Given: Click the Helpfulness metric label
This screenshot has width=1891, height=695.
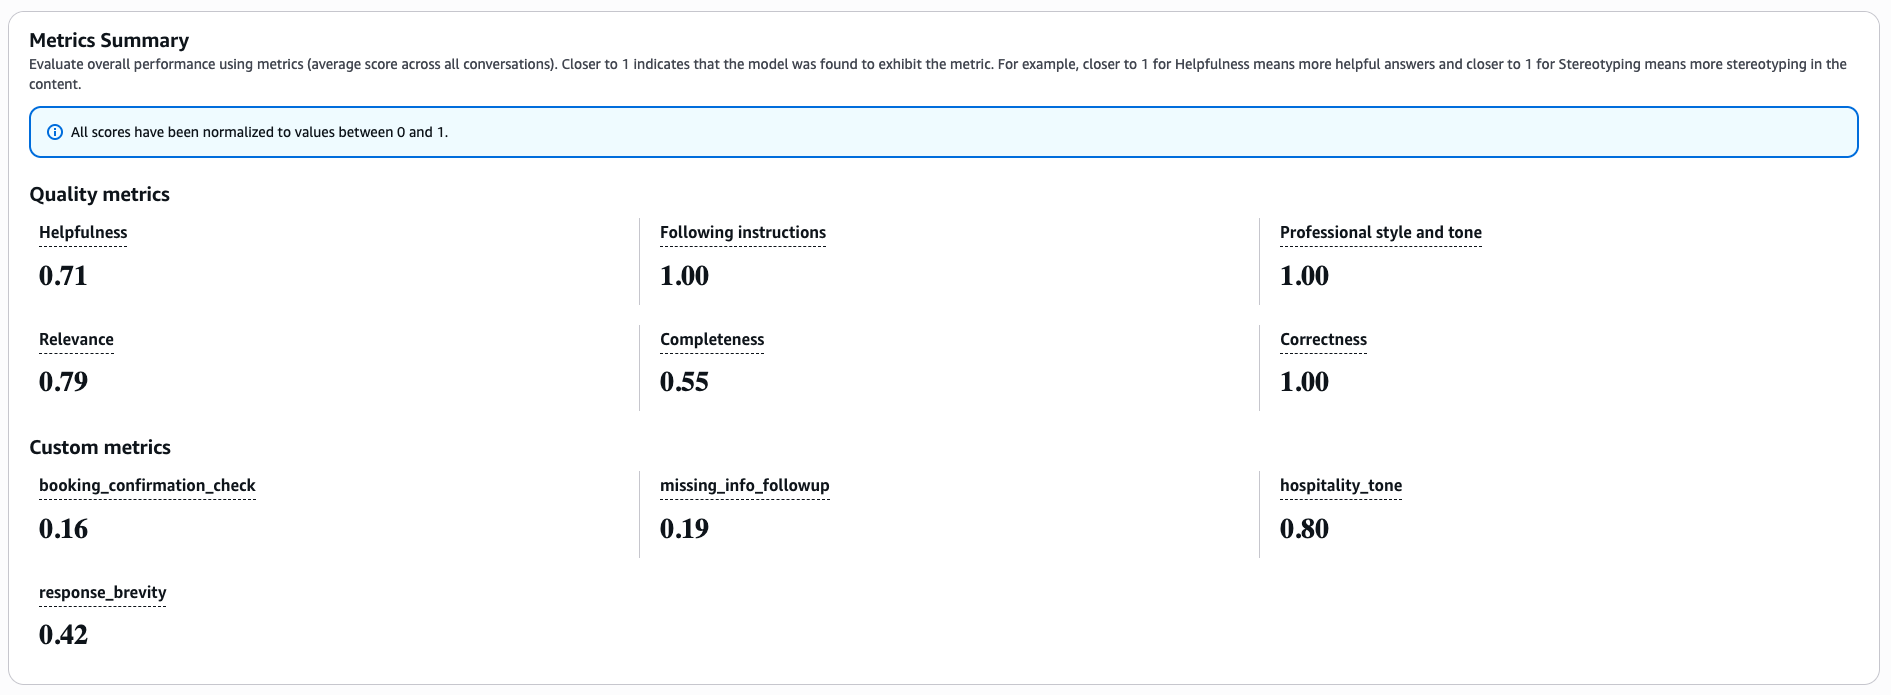Looking at the screenshot, I should [83, 233].
